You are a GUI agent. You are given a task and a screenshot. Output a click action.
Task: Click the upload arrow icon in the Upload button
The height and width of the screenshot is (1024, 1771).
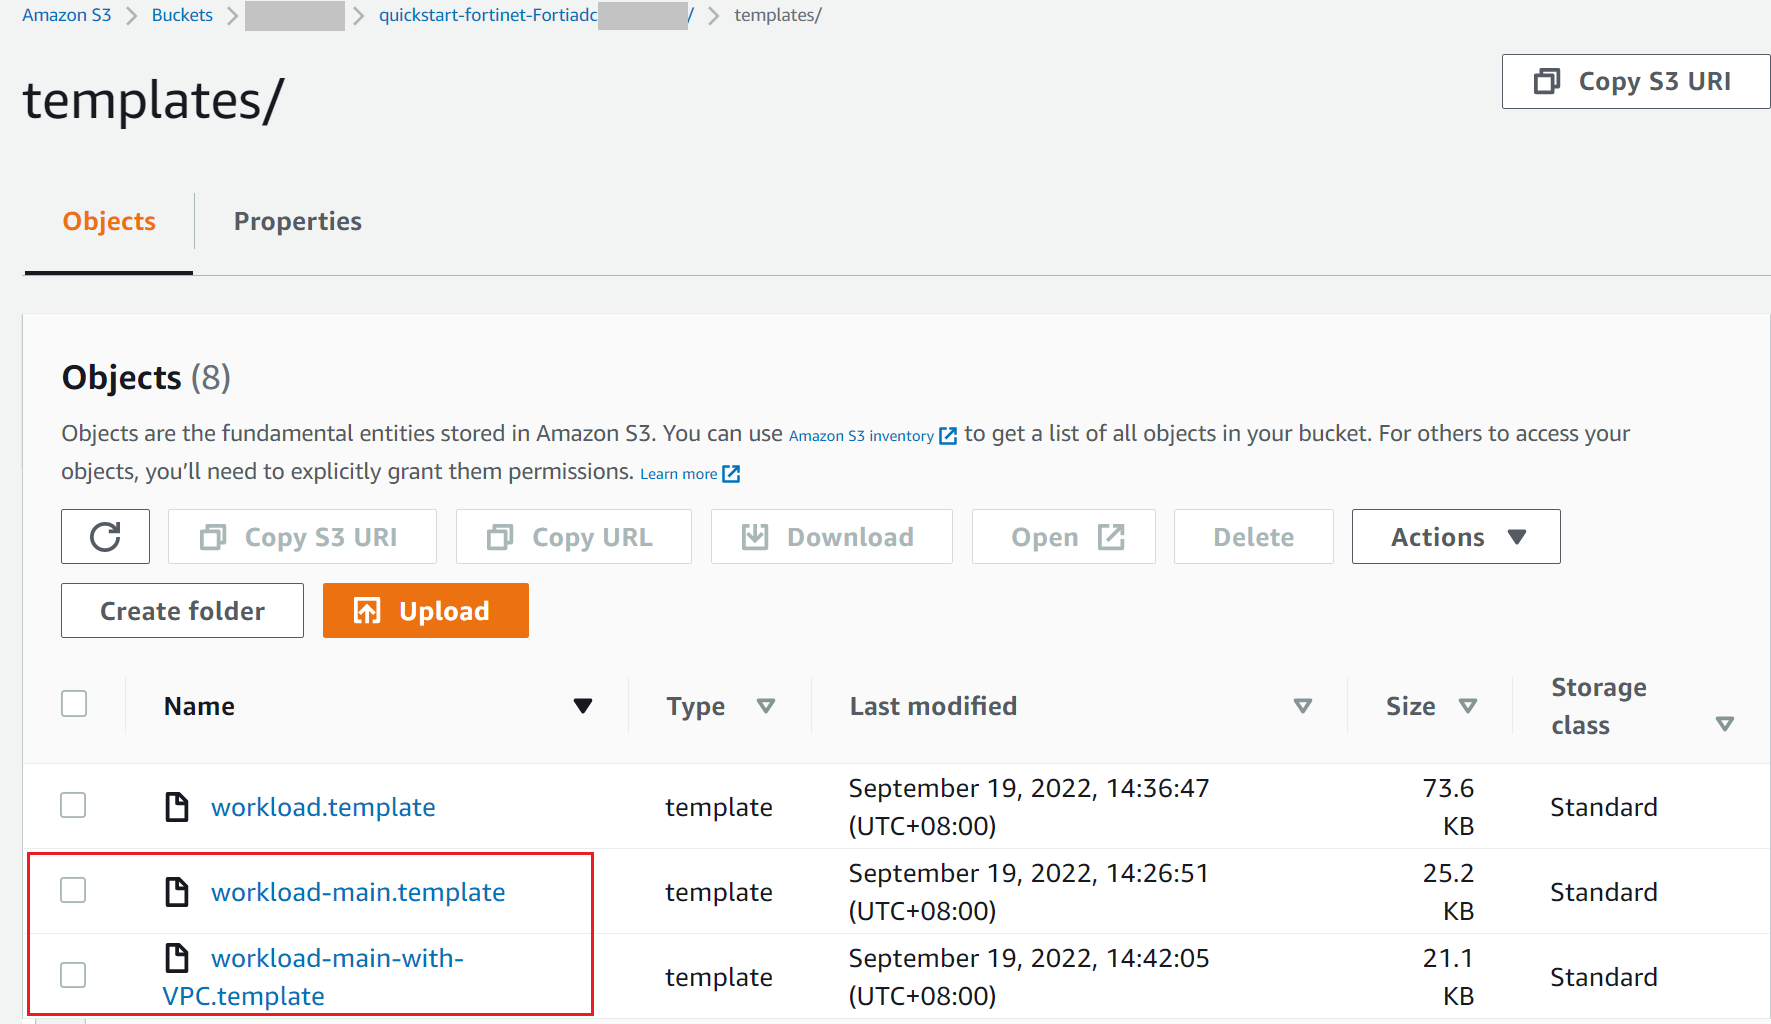pos(367,611)
